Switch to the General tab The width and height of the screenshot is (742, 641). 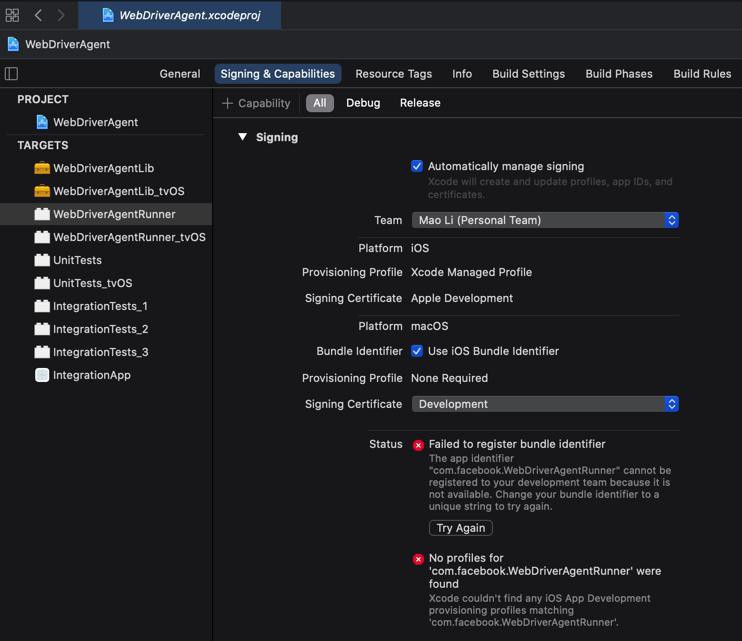point(180,74)
